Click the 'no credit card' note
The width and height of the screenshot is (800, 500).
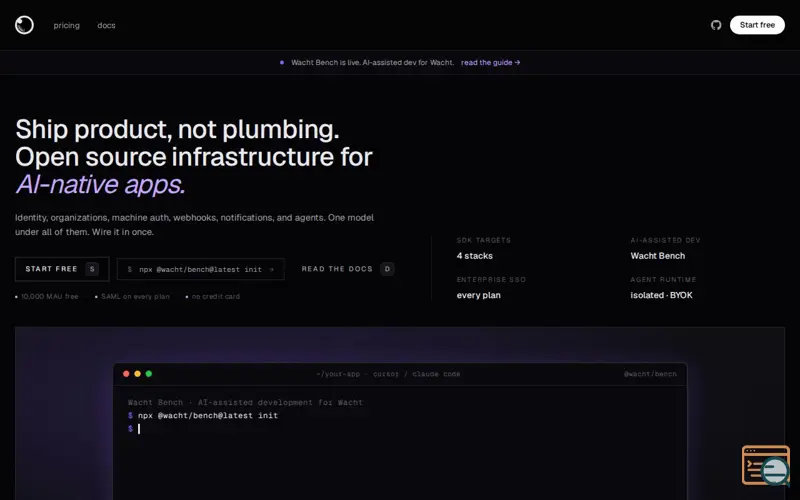(x=215, y=296)
